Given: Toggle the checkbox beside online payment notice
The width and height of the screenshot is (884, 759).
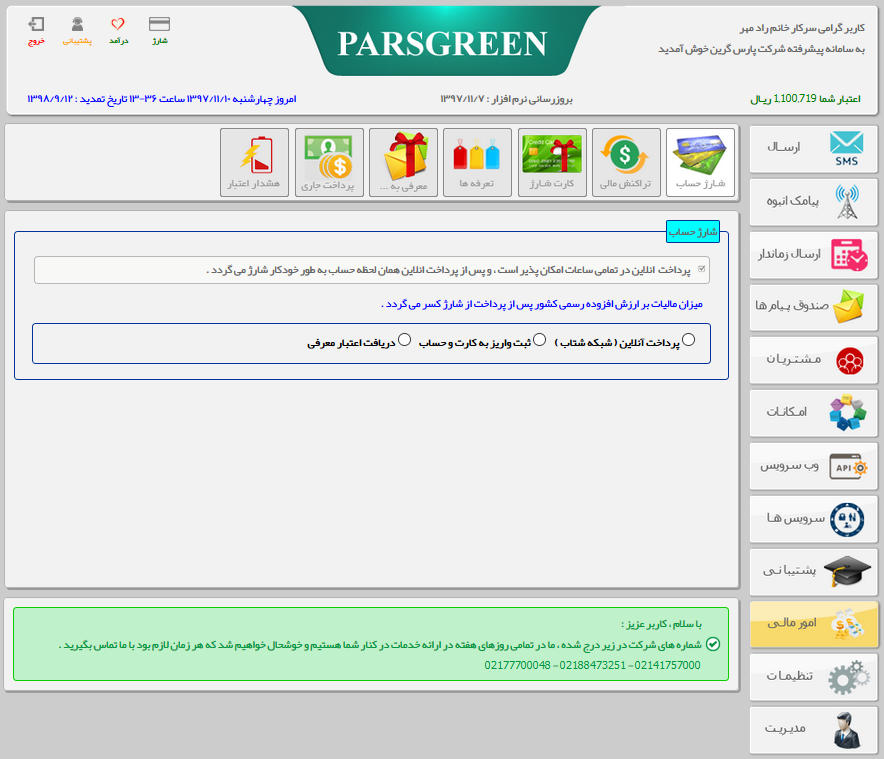Looking at the screenshot, I should [x=702, y=269].
